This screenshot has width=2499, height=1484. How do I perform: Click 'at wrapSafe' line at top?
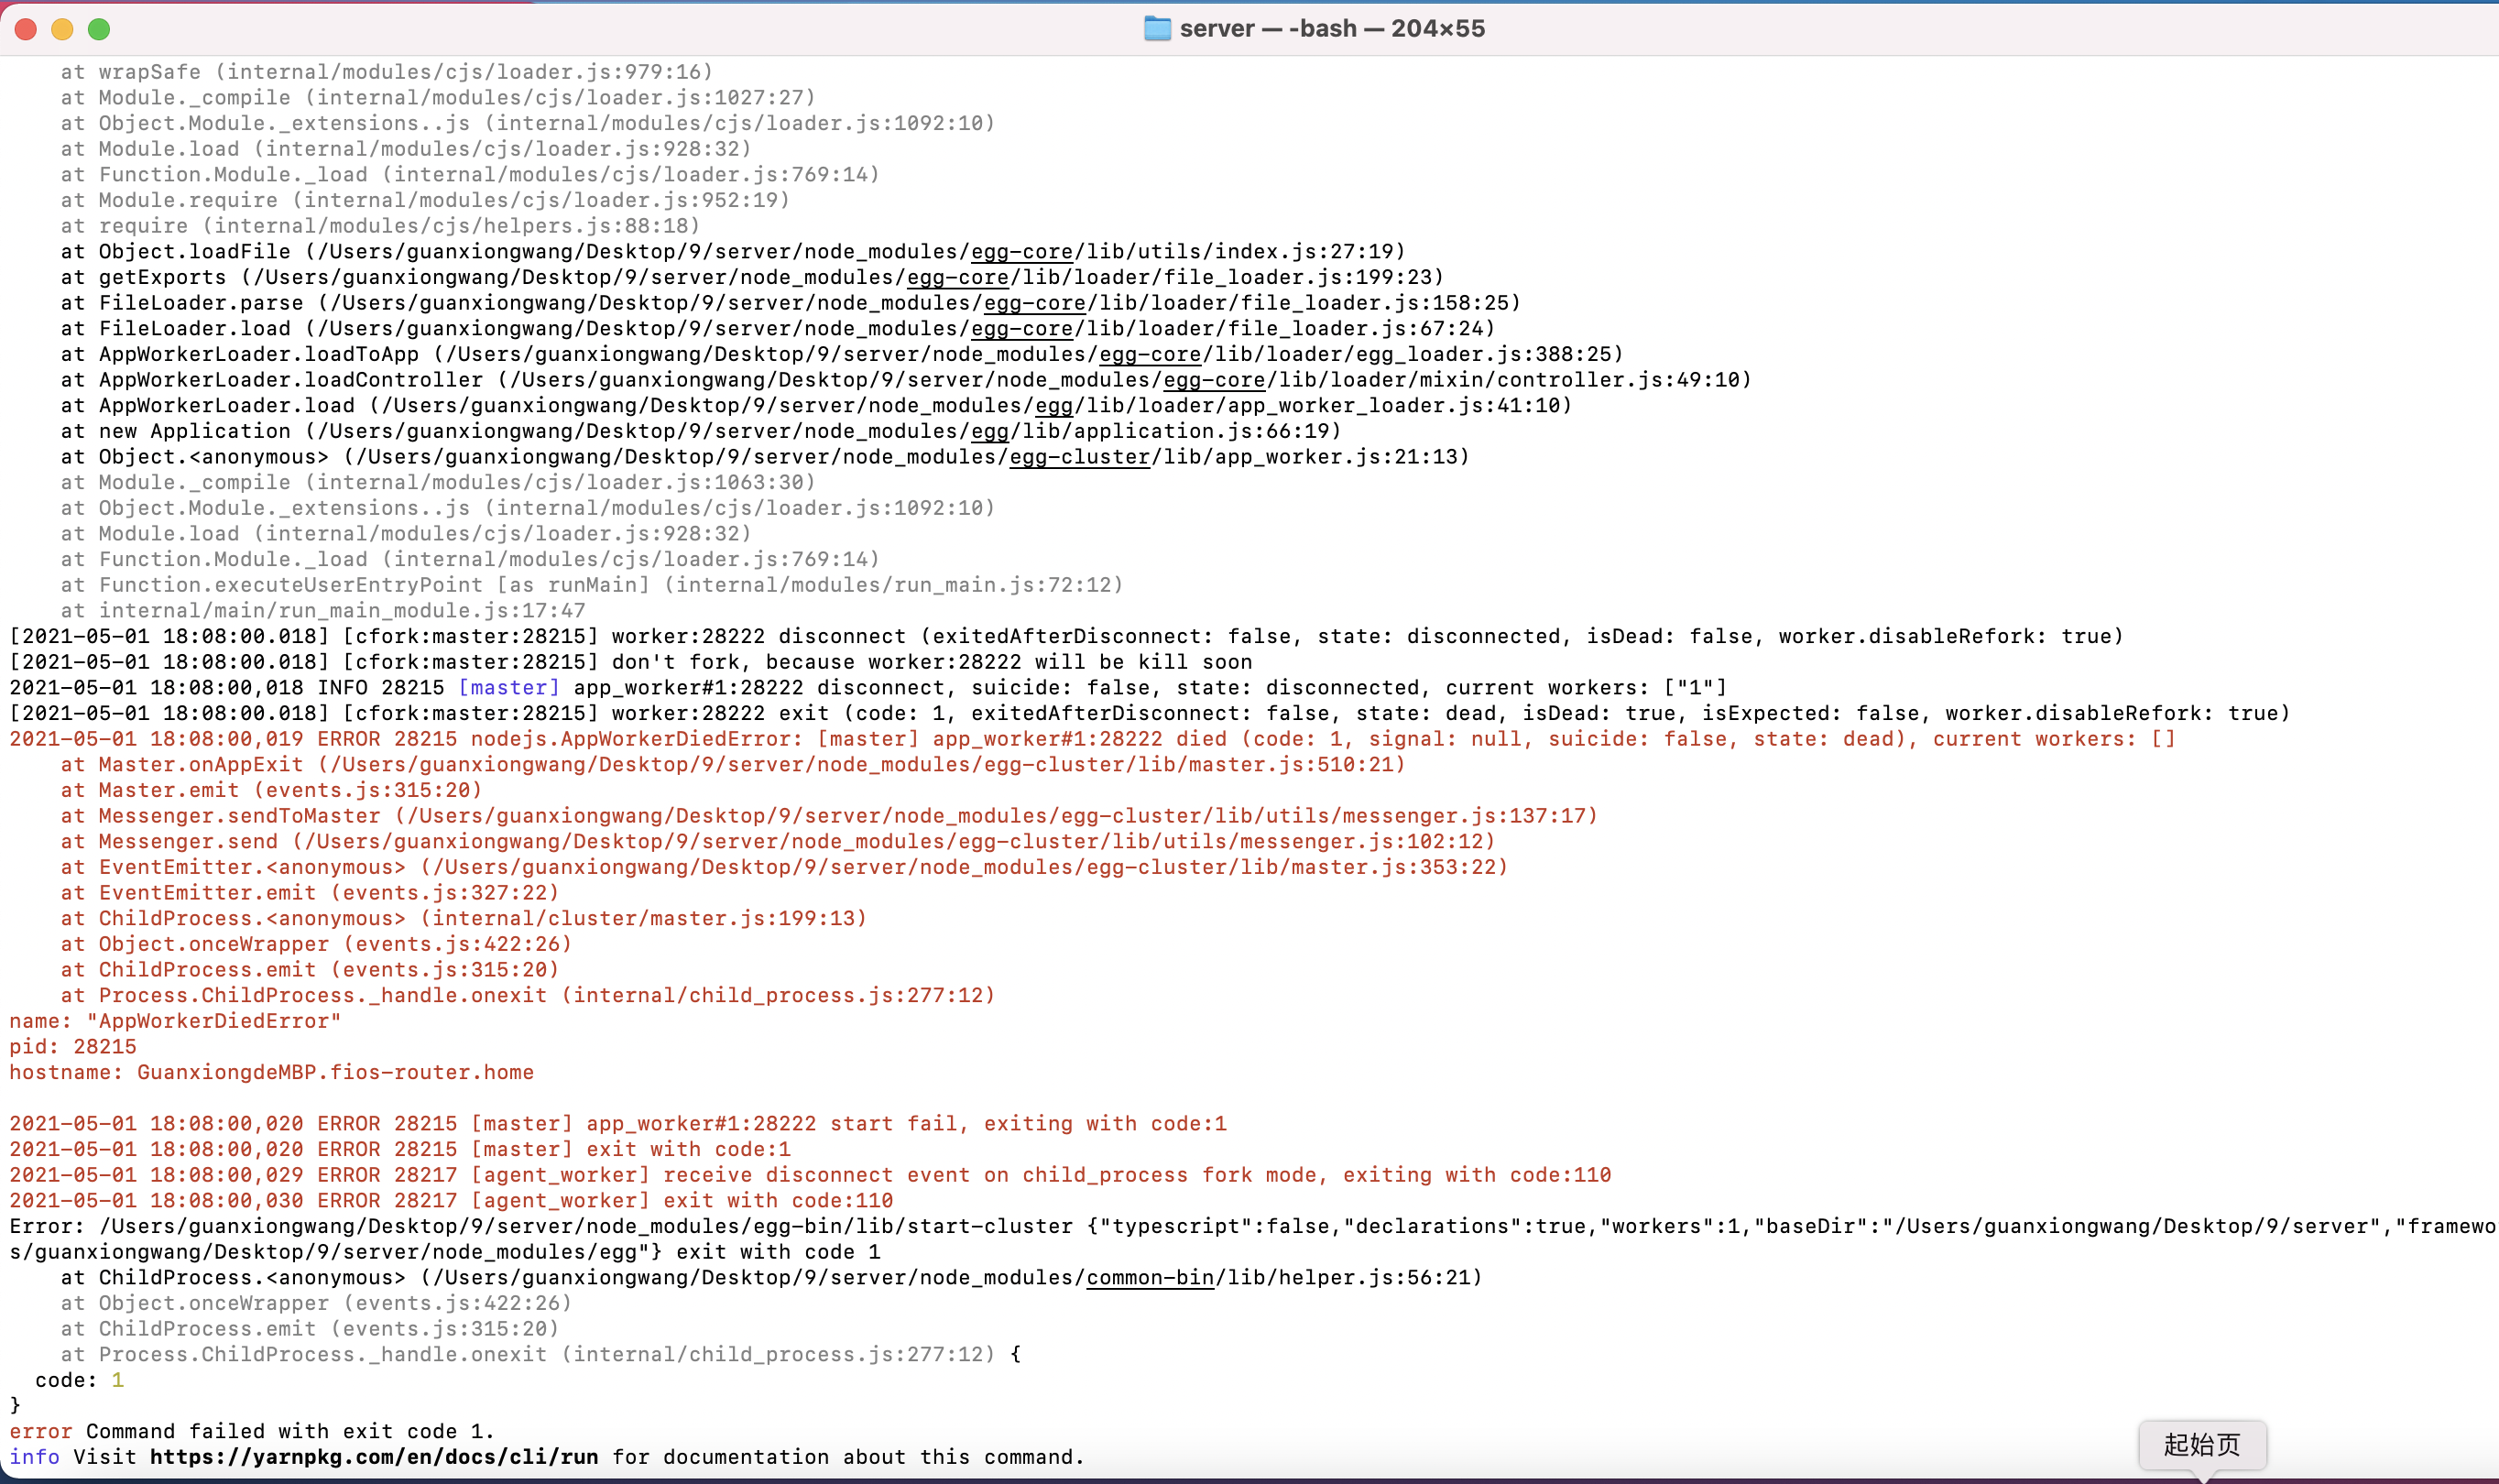click(387, 72)
